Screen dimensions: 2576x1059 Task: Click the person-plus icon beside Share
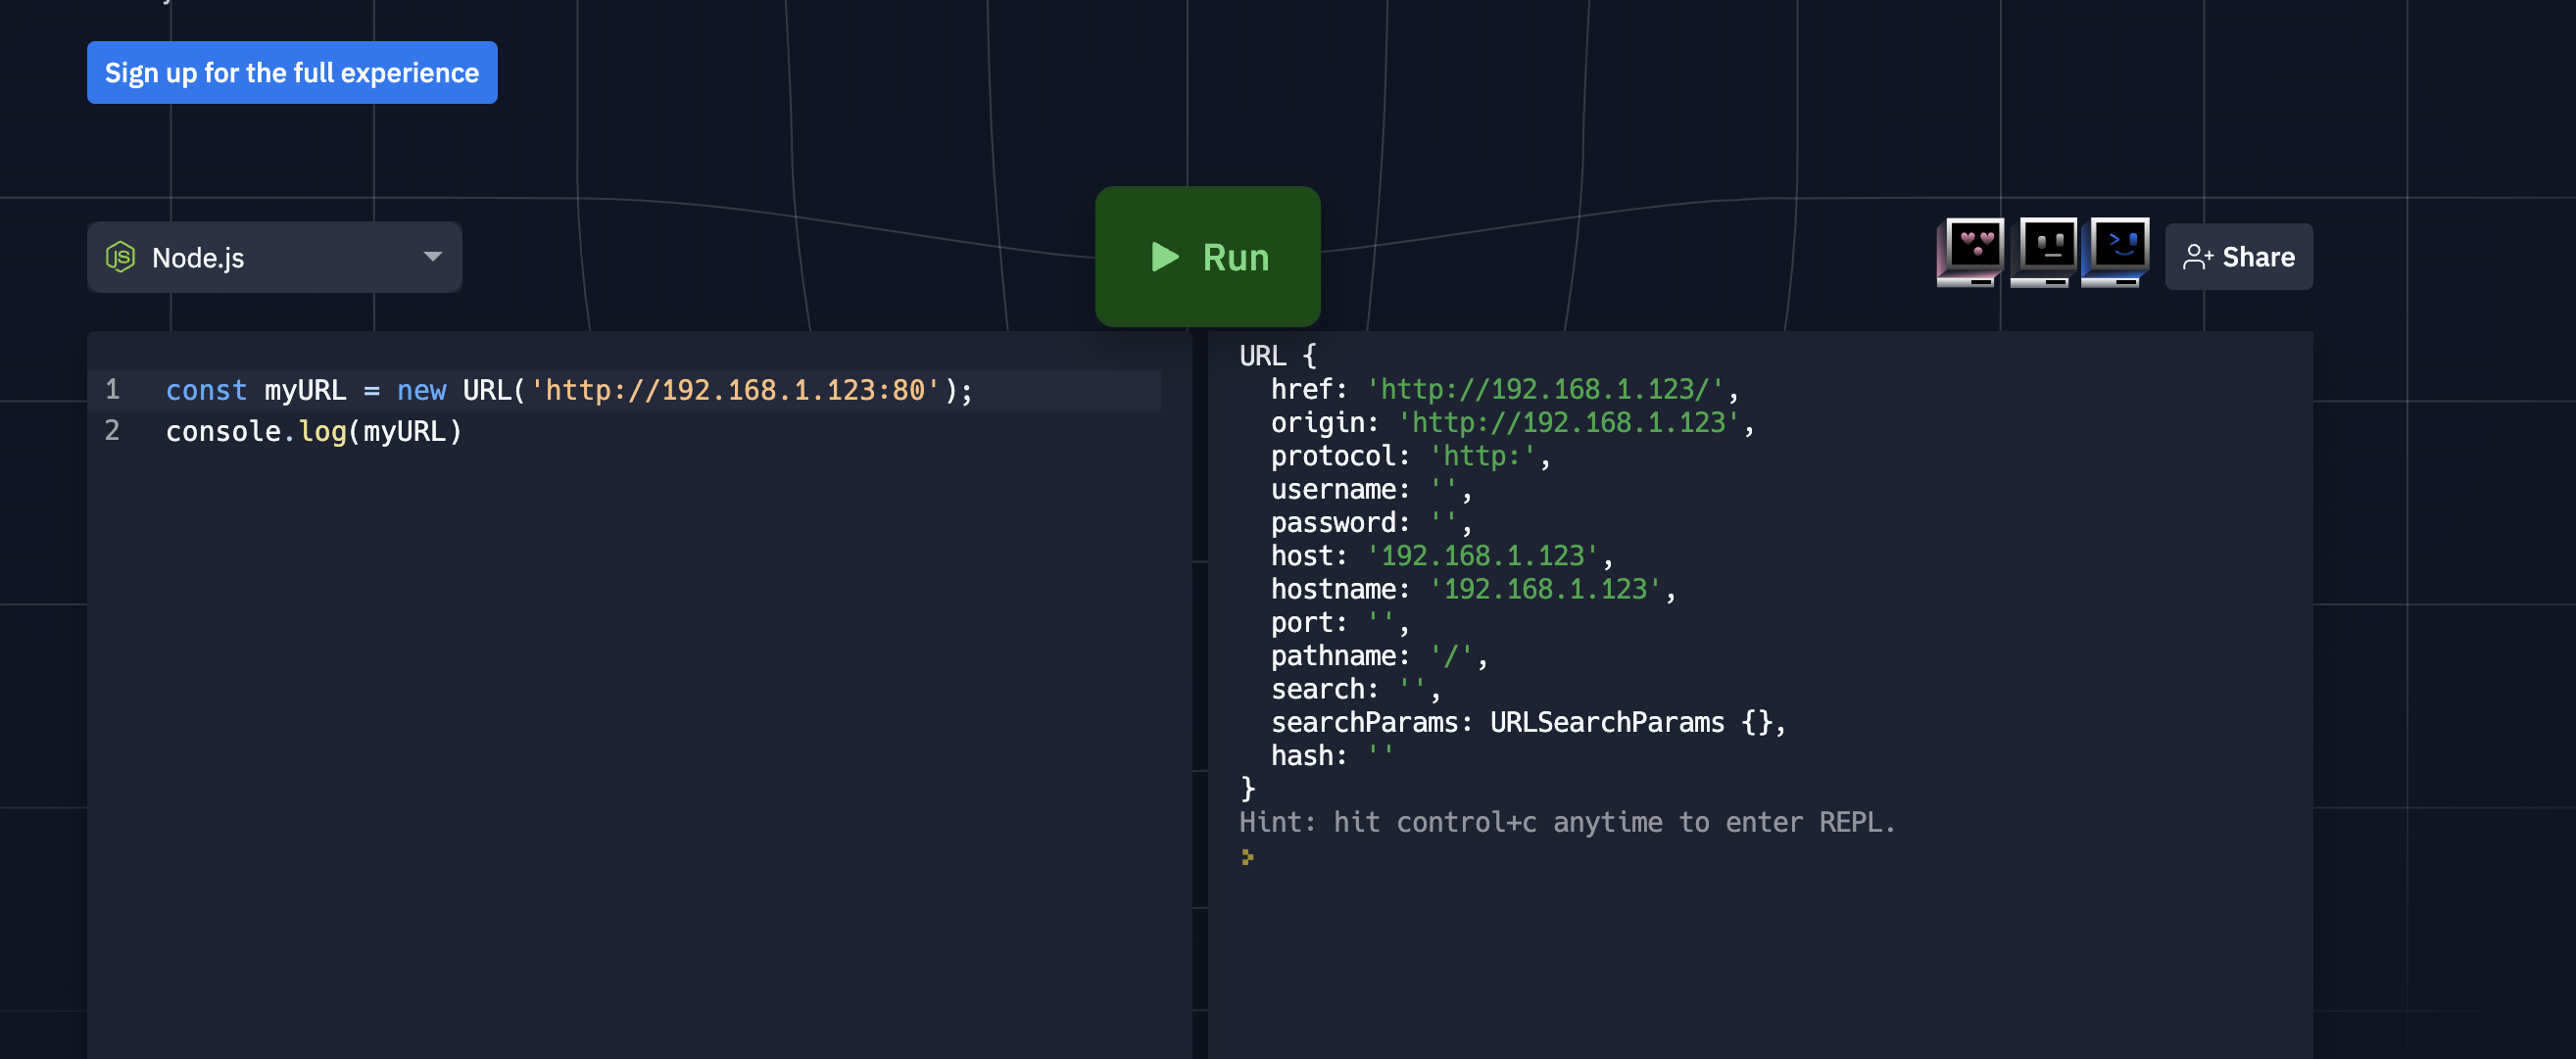[2198, 257]
